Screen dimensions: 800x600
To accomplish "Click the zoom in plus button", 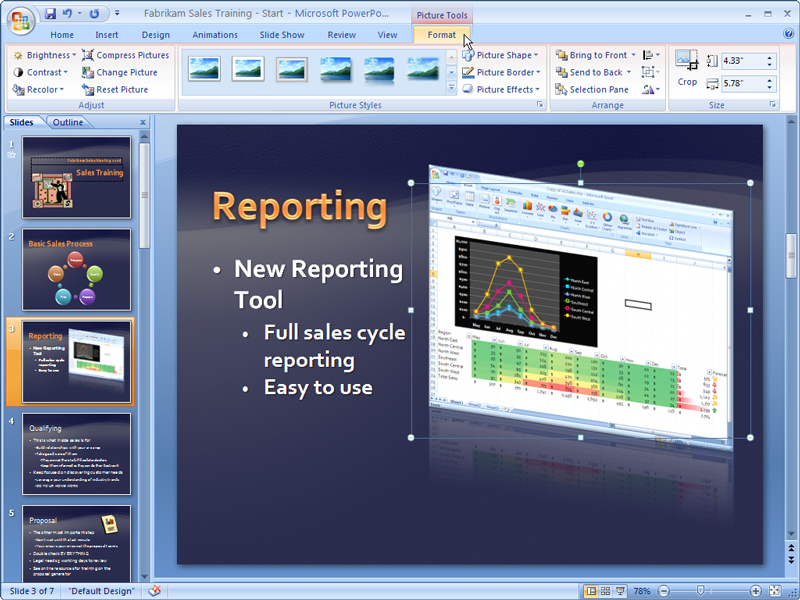I will point(756,591).
